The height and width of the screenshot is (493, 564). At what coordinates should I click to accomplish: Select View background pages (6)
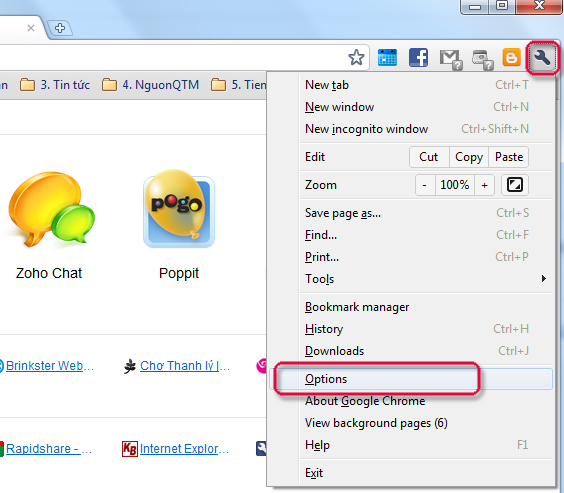pyautogui.click(x=411, y=423)
